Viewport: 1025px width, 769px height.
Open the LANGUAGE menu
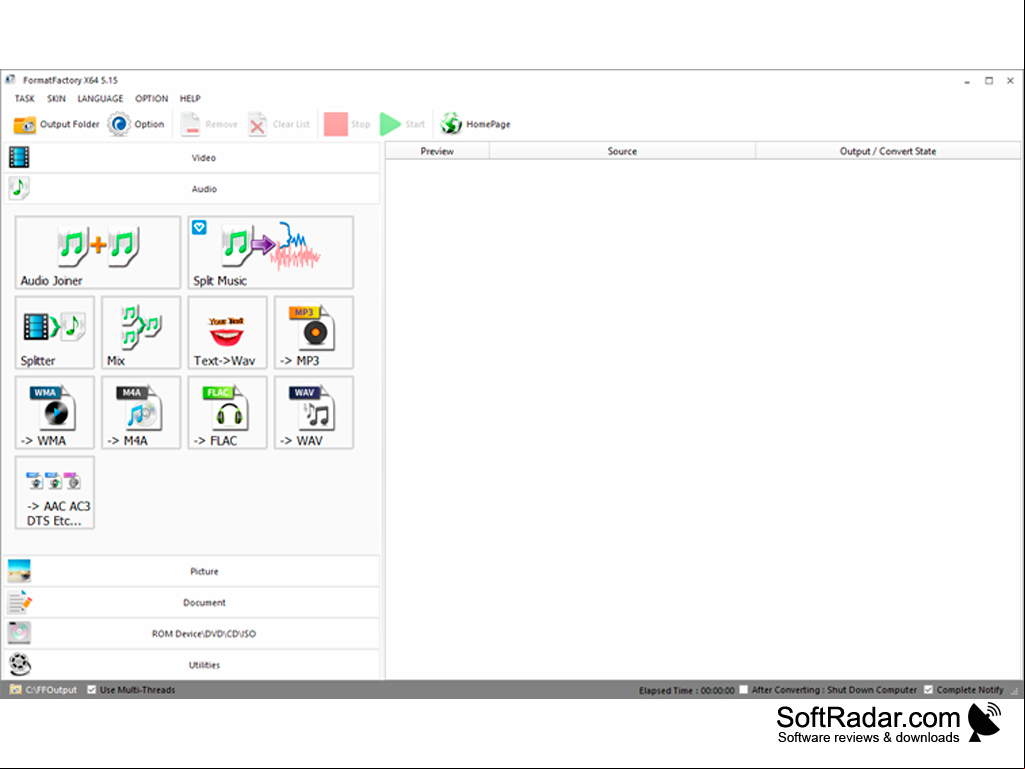click(x=100, y=99)
